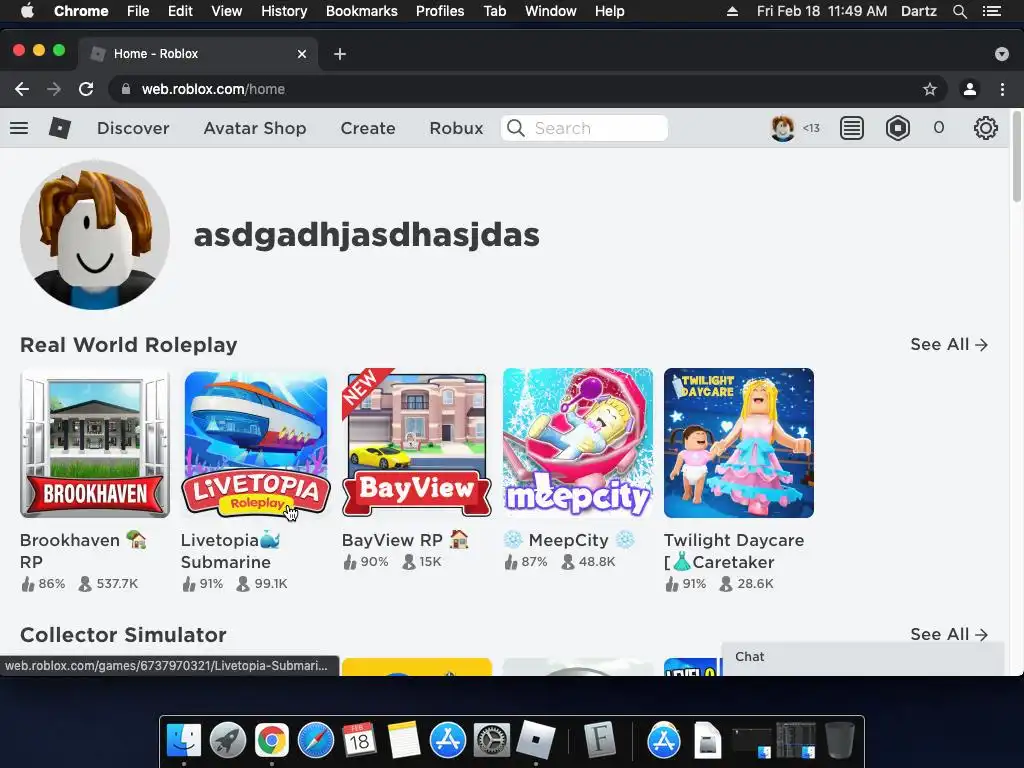The image size is (1024, 768).
Task: Click the Search input field
Action: (584, 128)
